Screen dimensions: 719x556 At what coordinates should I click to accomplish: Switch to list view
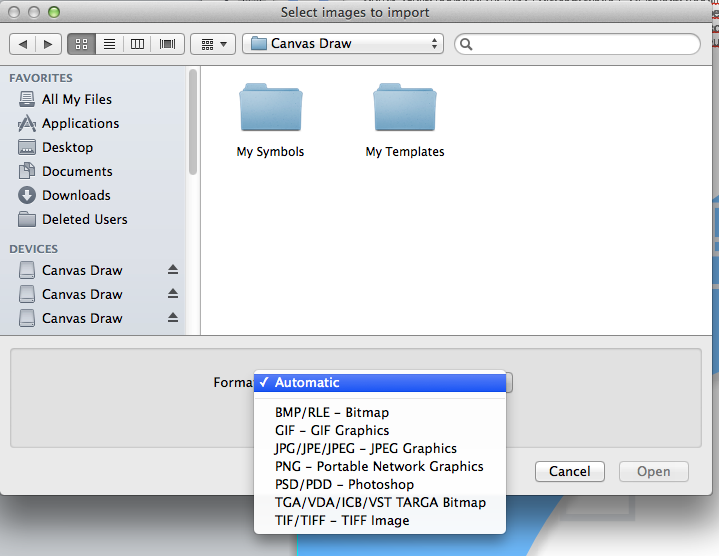tap(110, 44)
